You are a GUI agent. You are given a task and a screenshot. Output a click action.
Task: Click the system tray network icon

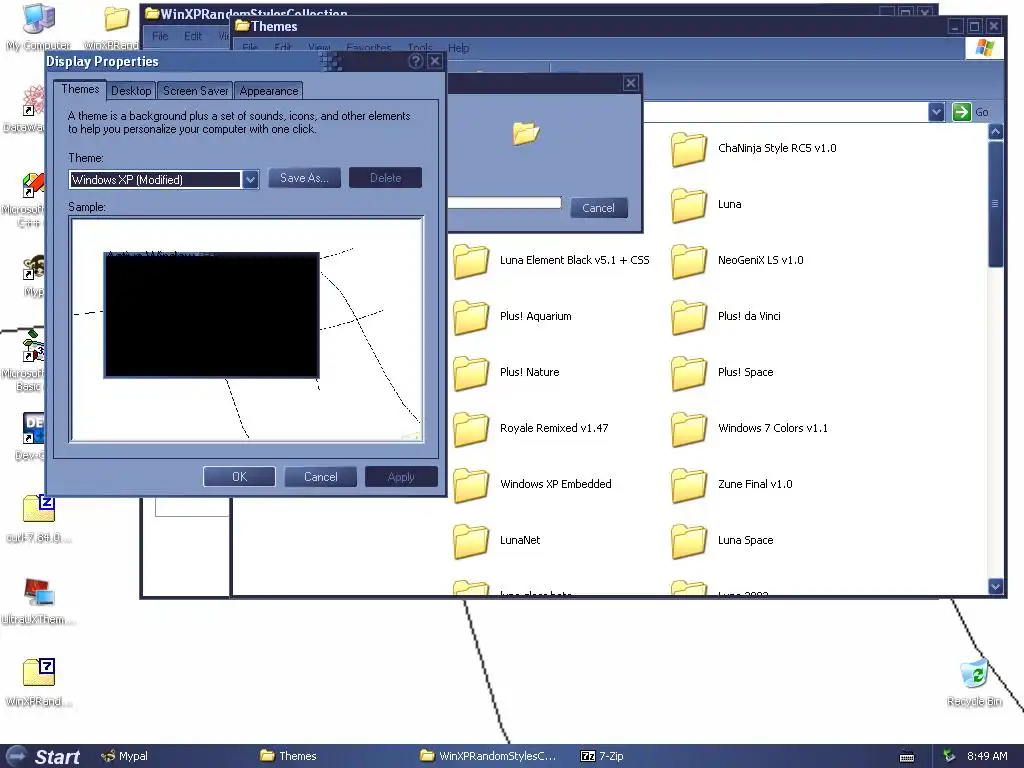pyautogui.click(x=948, y=756)
